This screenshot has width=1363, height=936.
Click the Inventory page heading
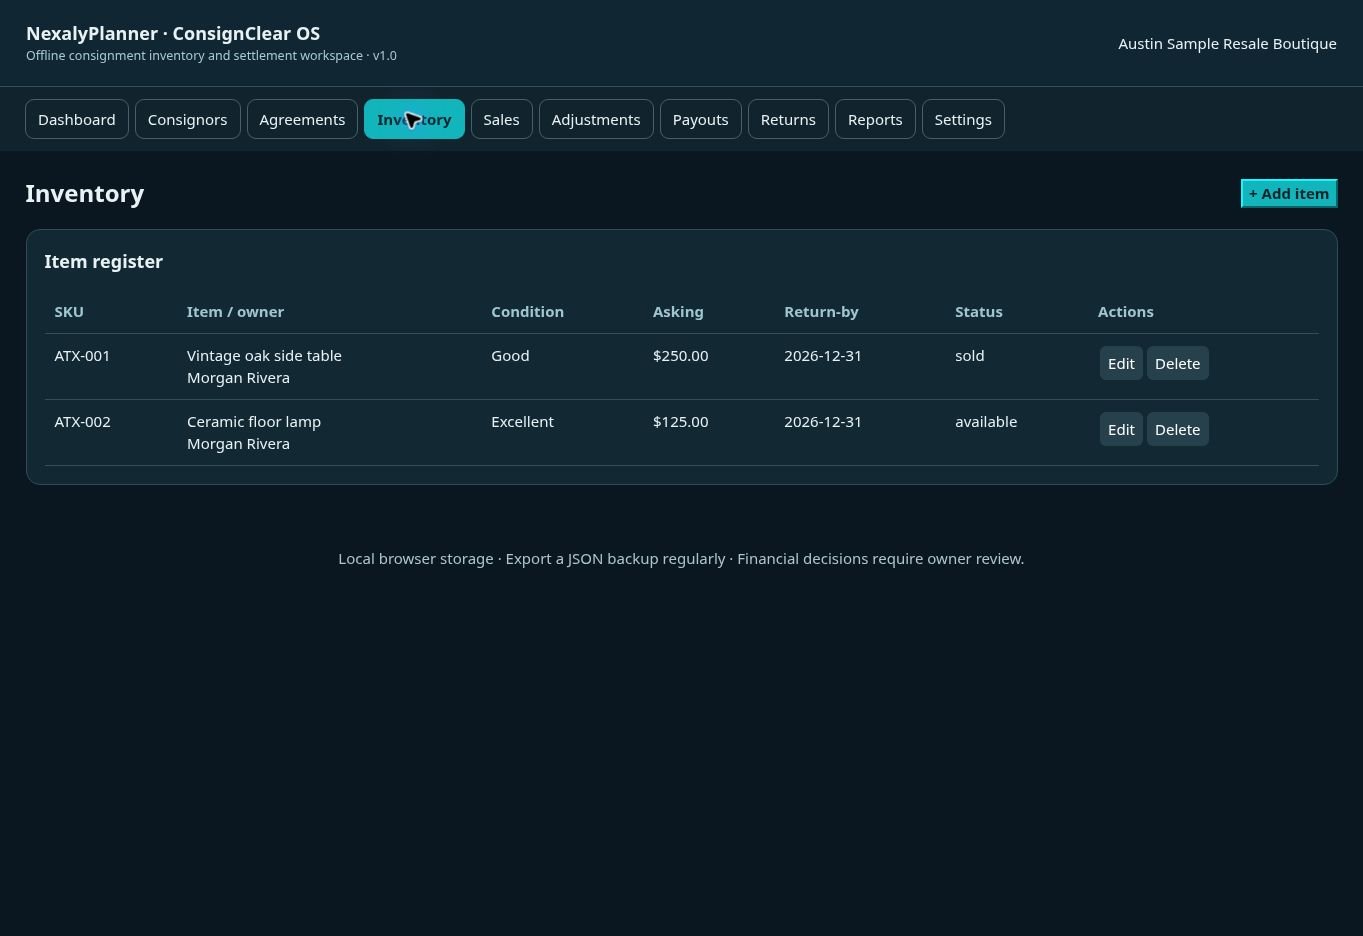[x=85, y=194]
